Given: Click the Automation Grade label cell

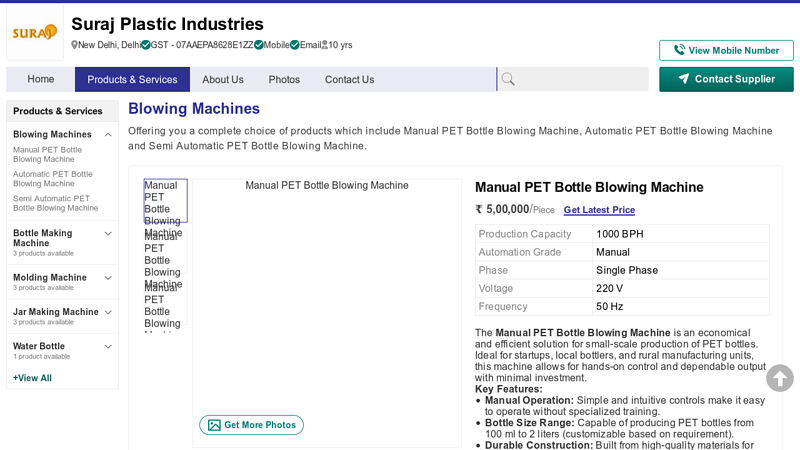Looking at the screenshot, I should coord(534,252).
